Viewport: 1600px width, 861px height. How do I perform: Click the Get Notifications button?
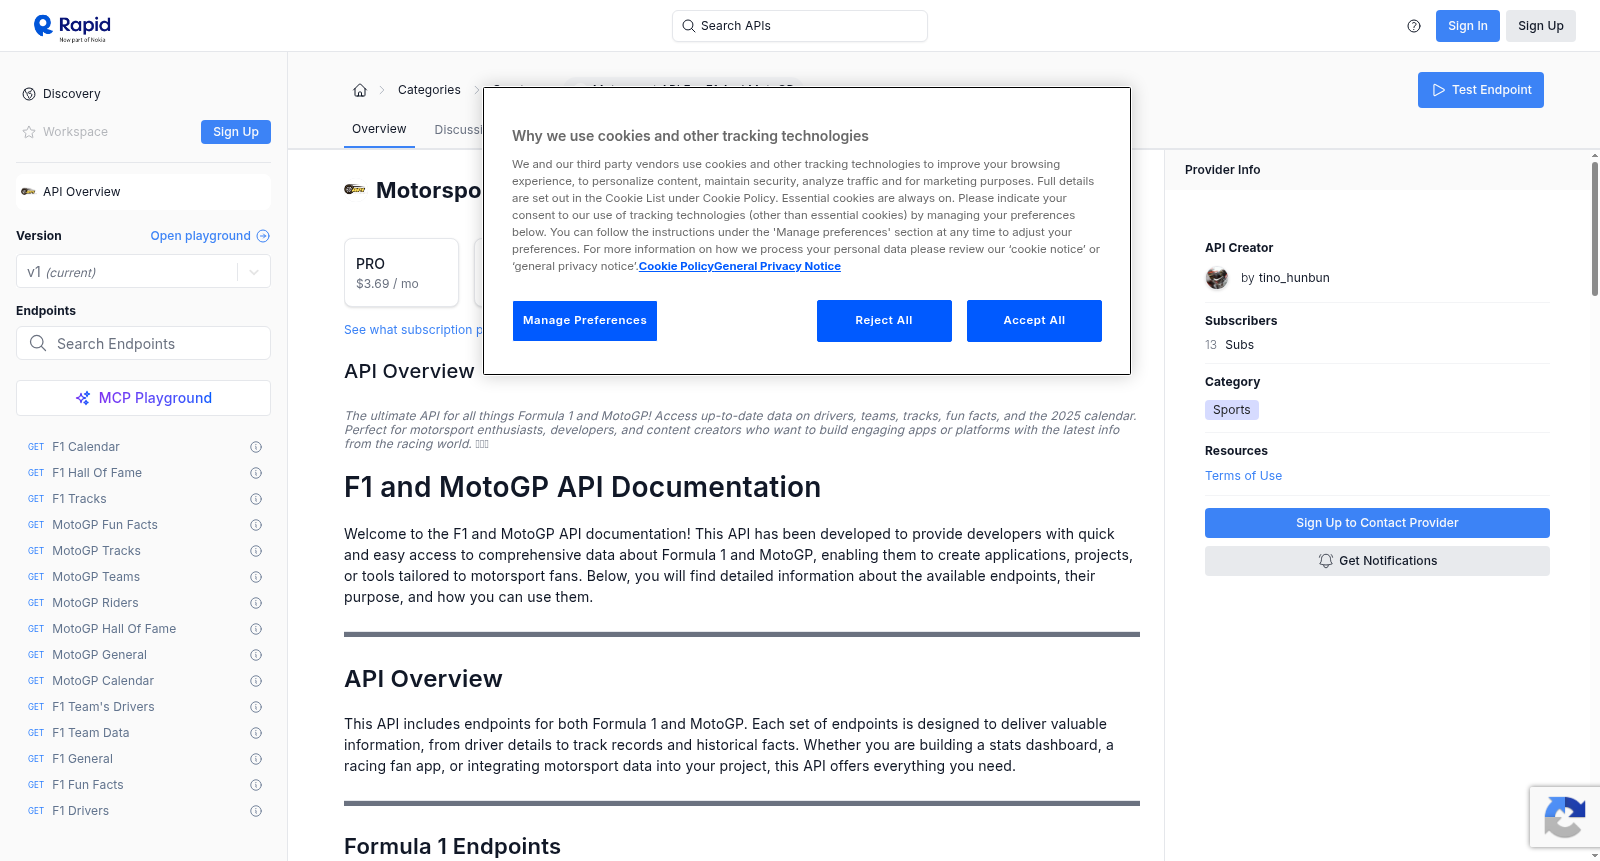click(1377, 561)
